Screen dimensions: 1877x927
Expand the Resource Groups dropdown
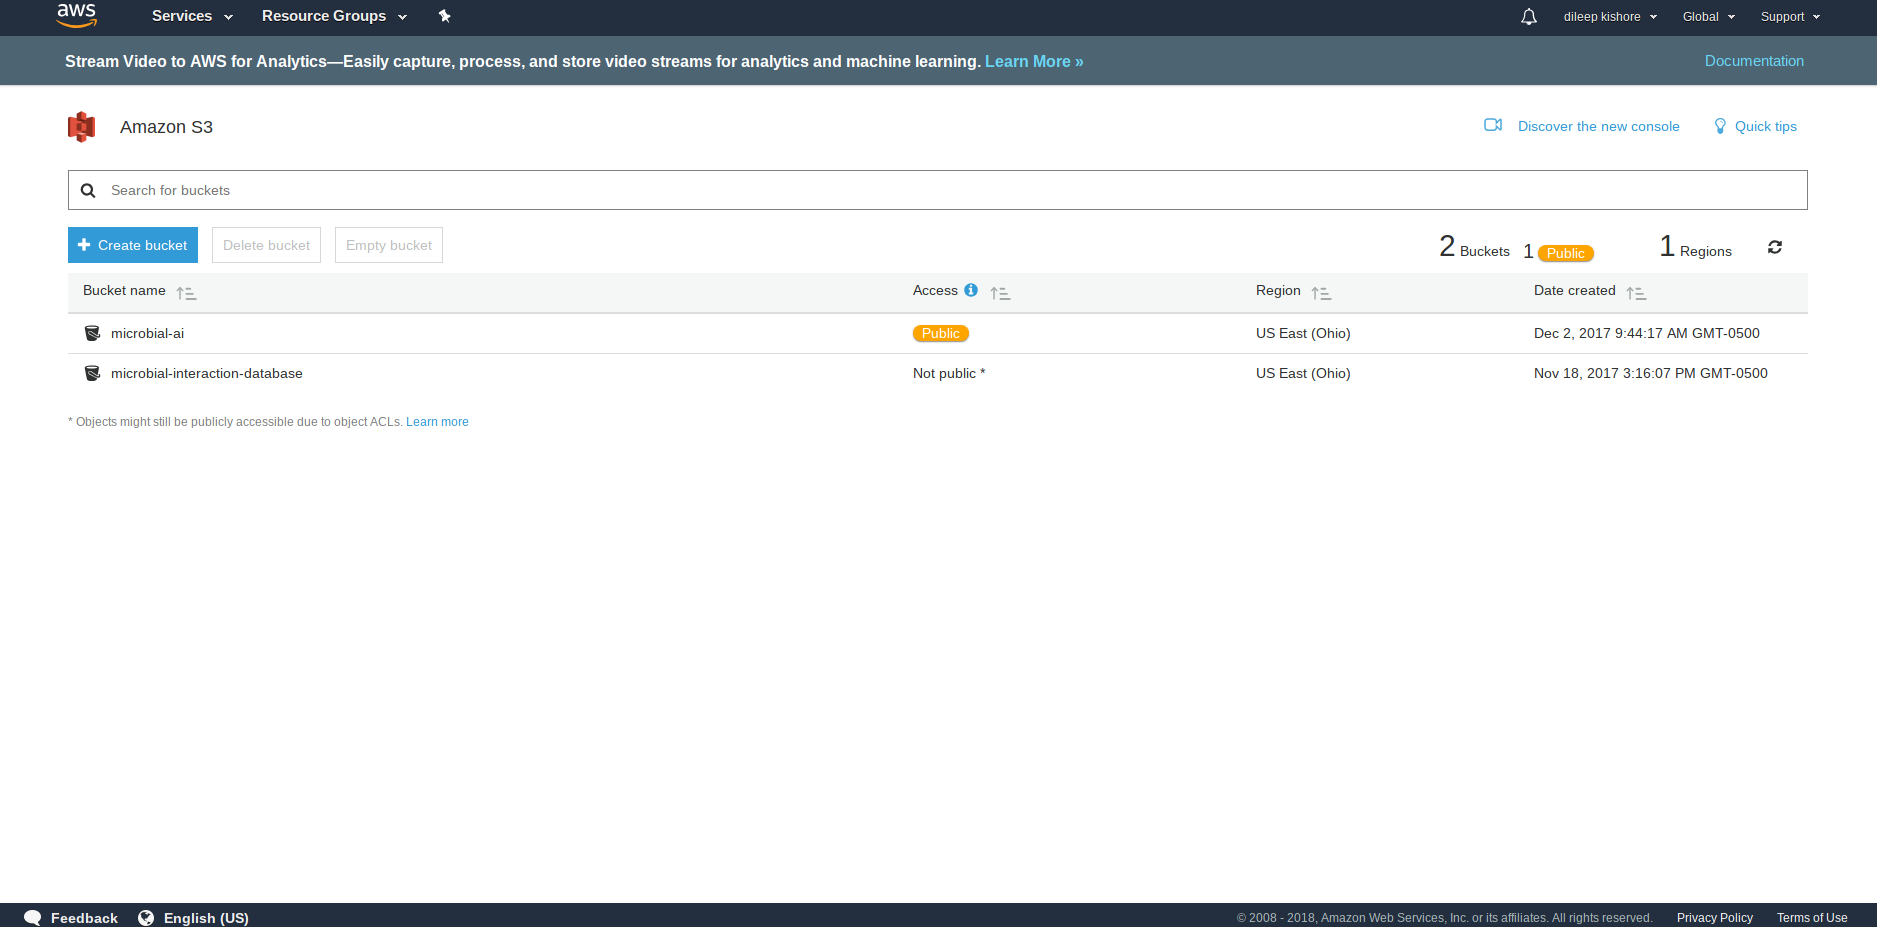tap(335, 16)
